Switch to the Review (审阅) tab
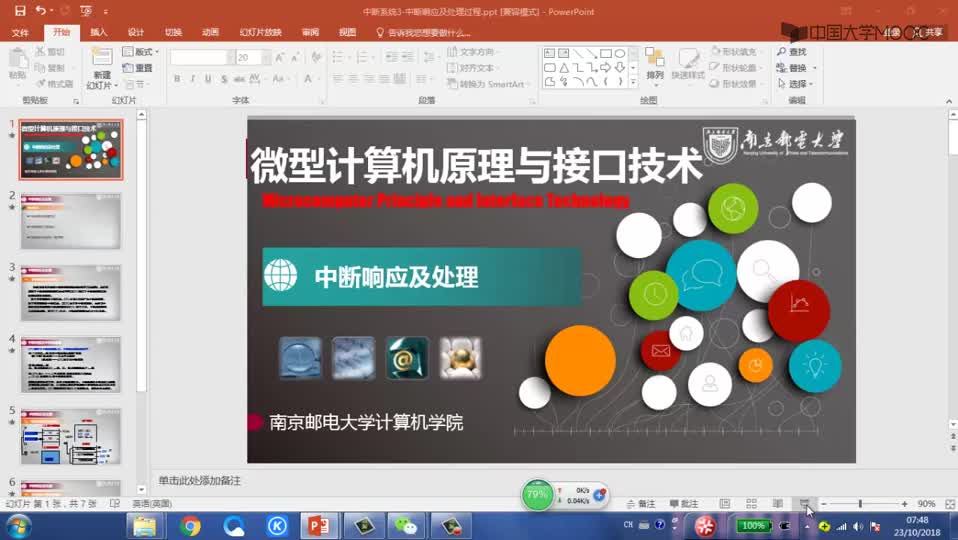 310,32
